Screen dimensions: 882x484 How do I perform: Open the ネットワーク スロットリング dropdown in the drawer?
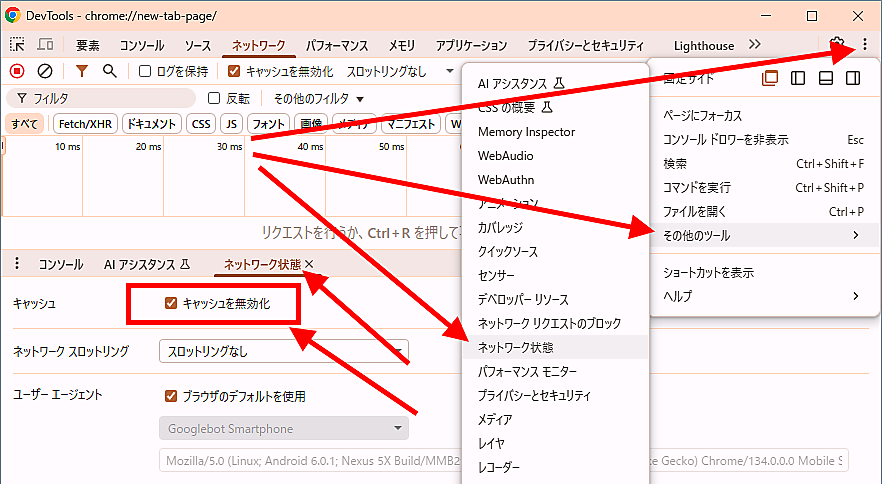point(284,351)
